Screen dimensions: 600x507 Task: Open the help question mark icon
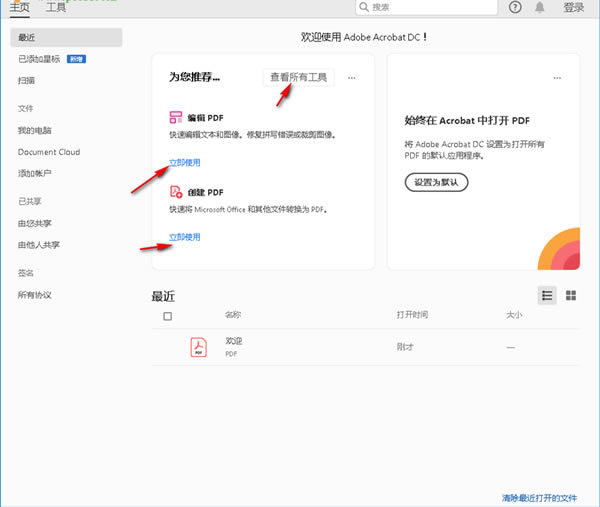[515, 7]
